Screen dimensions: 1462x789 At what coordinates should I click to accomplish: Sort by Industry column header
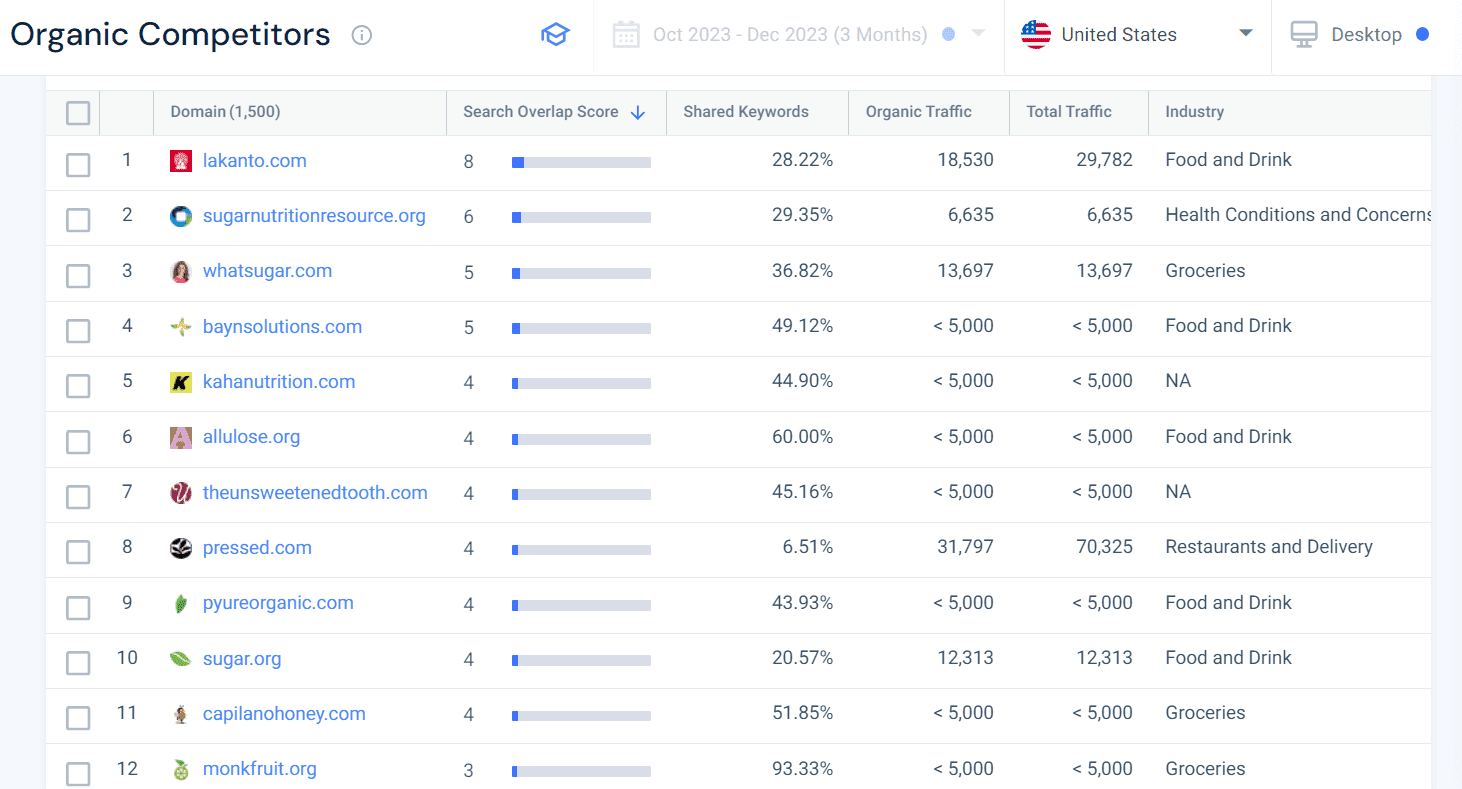1194,112
